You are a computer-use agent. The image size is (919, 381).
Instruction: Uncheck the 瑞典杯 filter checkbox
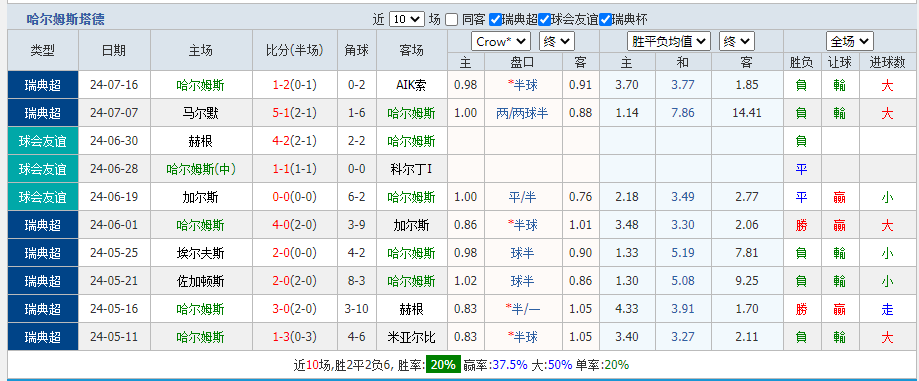click(605, 19)
